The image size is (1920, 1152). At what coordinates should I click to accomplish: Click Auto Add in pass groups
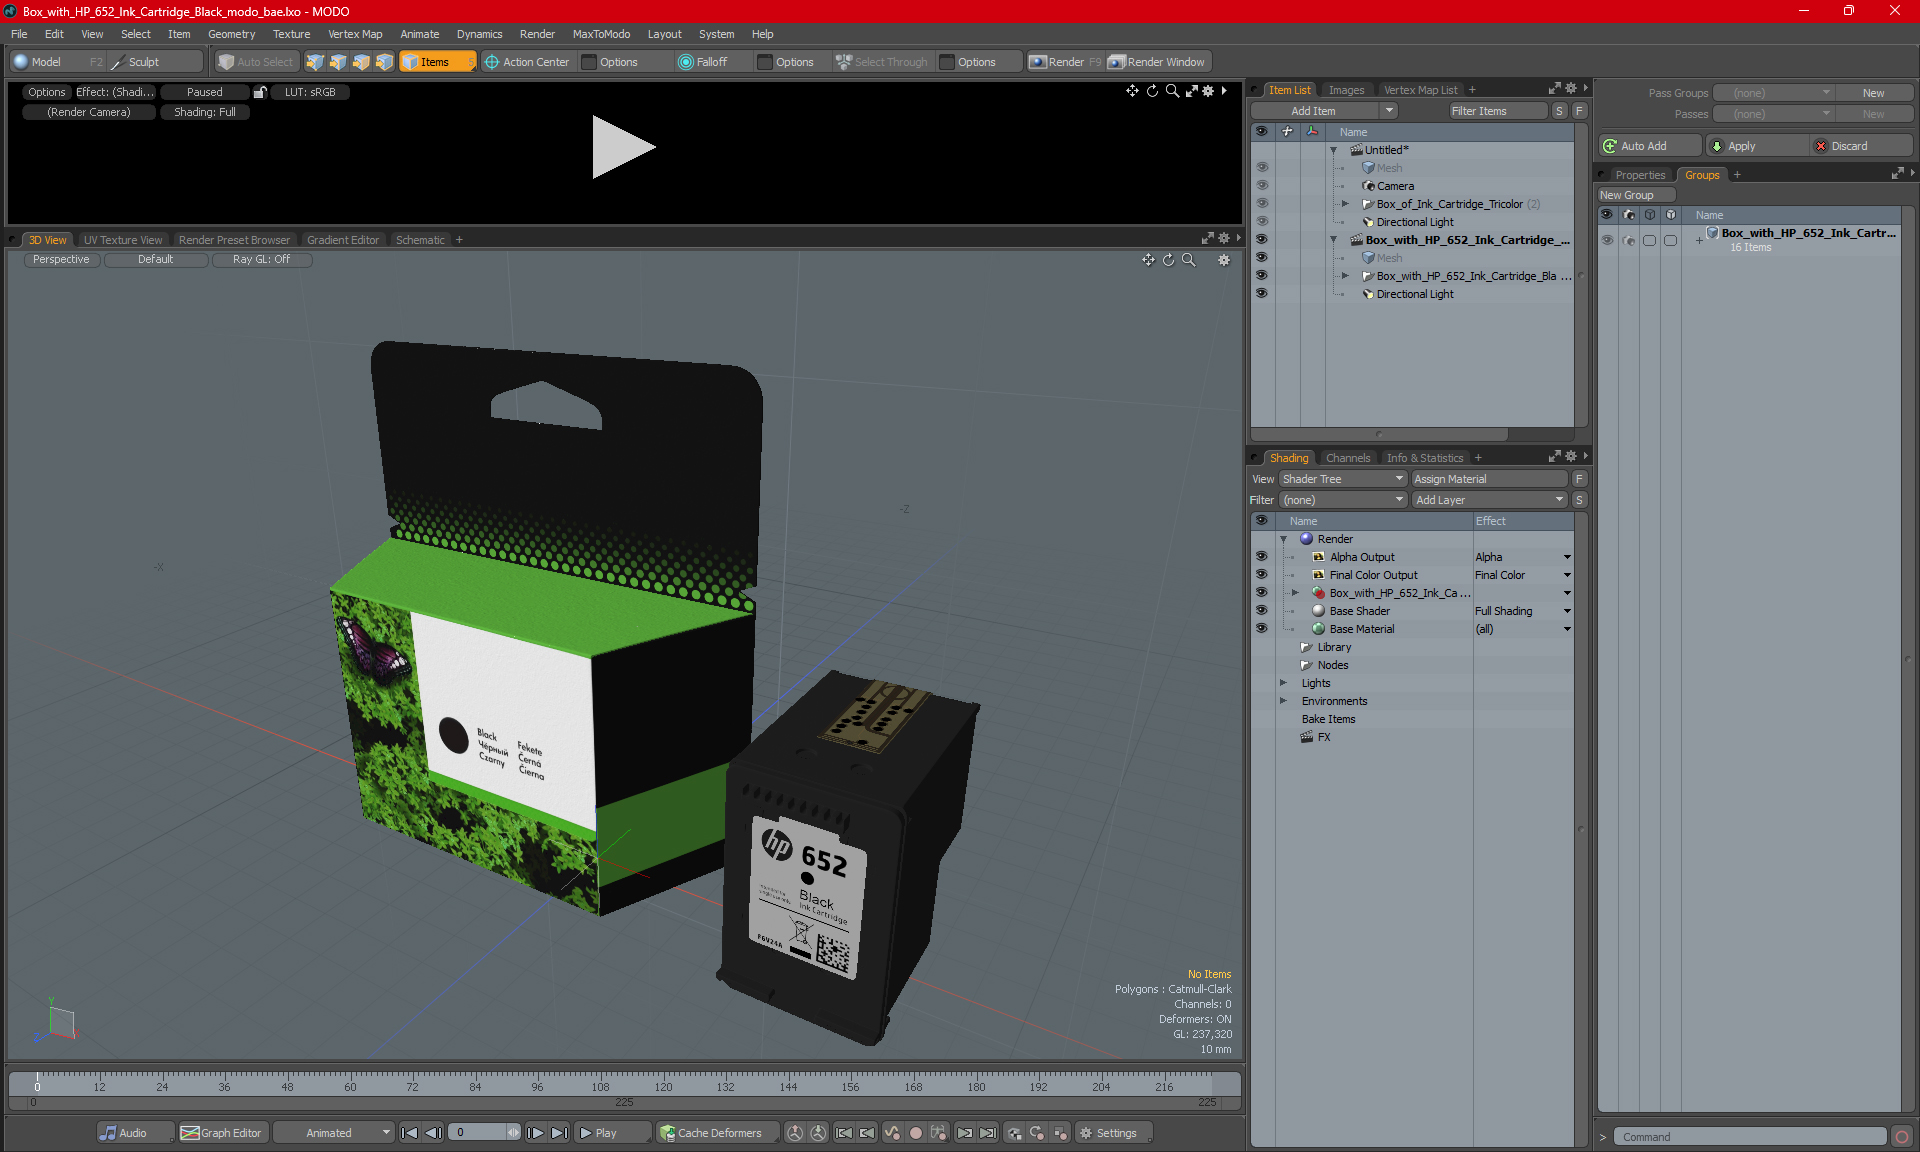pyautogui.click(x=1649, y=146)
